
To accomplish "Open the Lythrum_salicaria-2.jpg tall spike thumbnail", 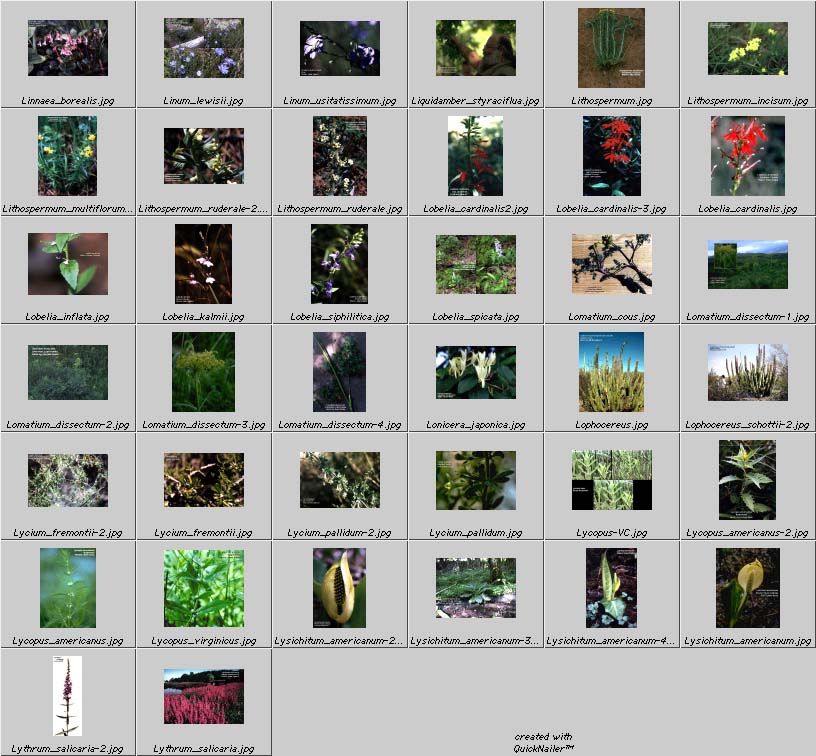I will click(x=67, y=695).
